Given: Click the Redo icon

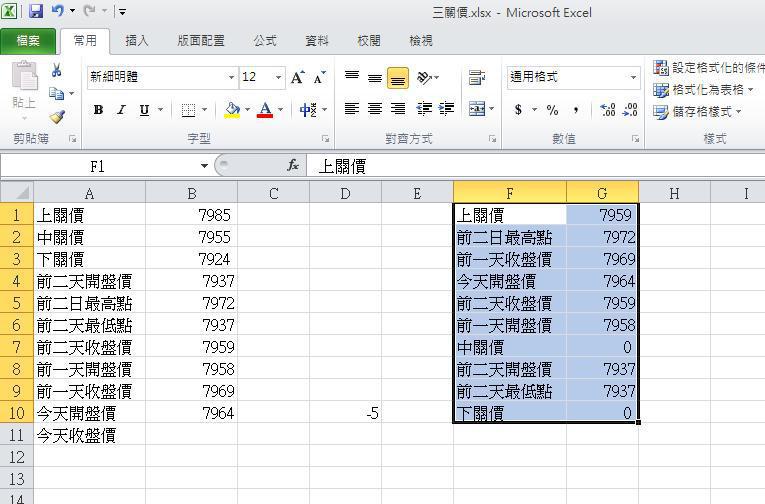Looking at the screenshot, I should click(x=89, y=11).
